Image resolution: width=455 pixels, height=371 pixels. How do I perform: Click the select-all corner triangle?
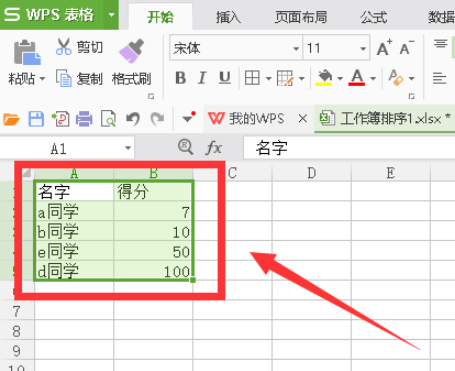point(26,172)
